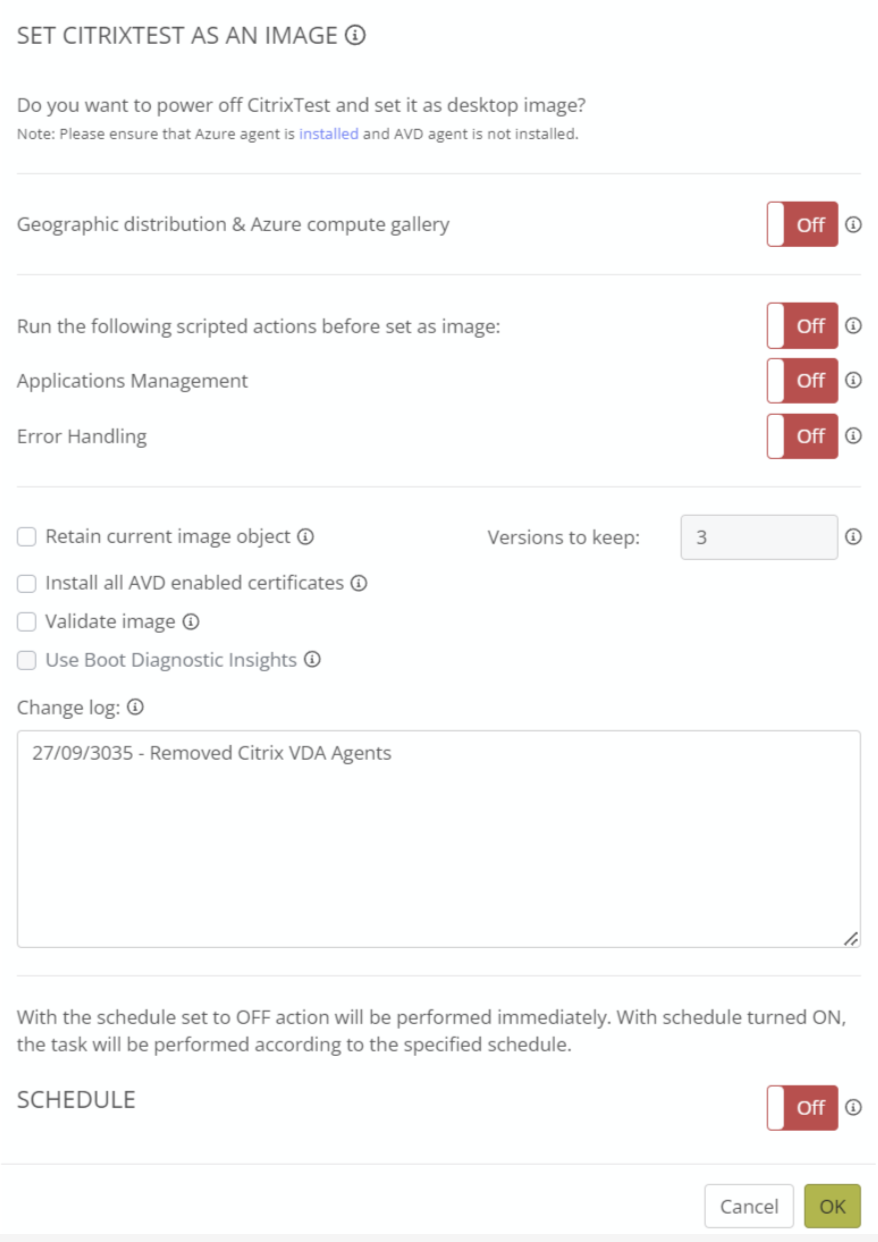Click info icon next to Retain current image object

click(306, 537)
